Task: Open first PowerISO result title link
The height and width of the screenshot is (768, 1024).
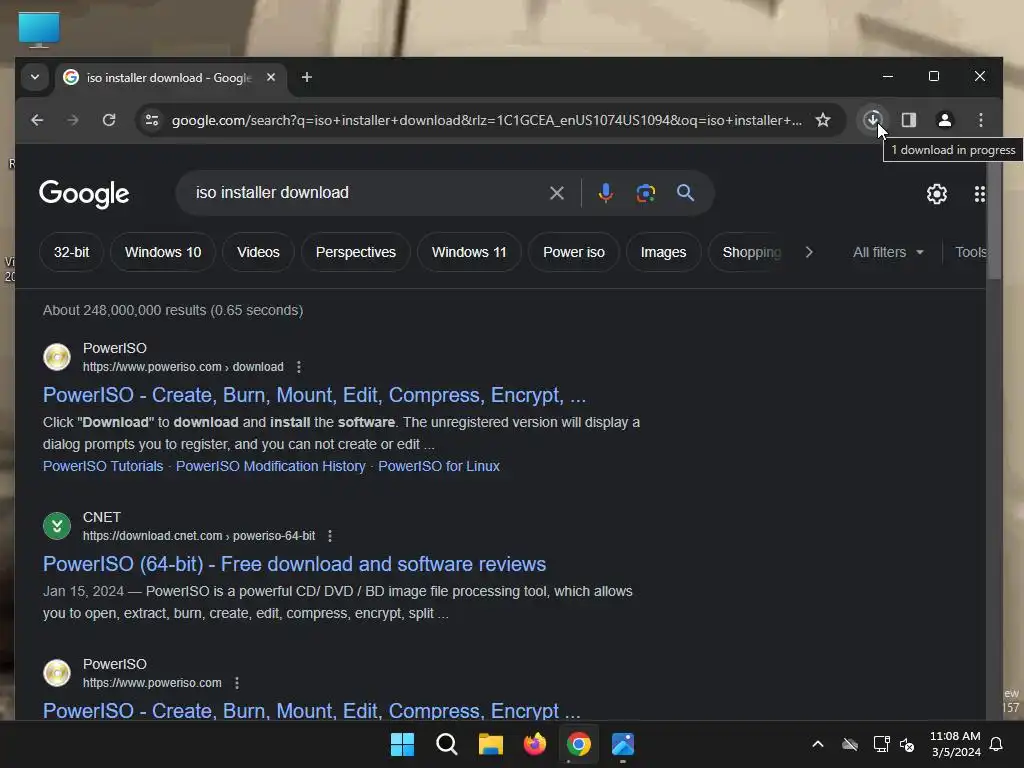Action: [x=314, y=395]
